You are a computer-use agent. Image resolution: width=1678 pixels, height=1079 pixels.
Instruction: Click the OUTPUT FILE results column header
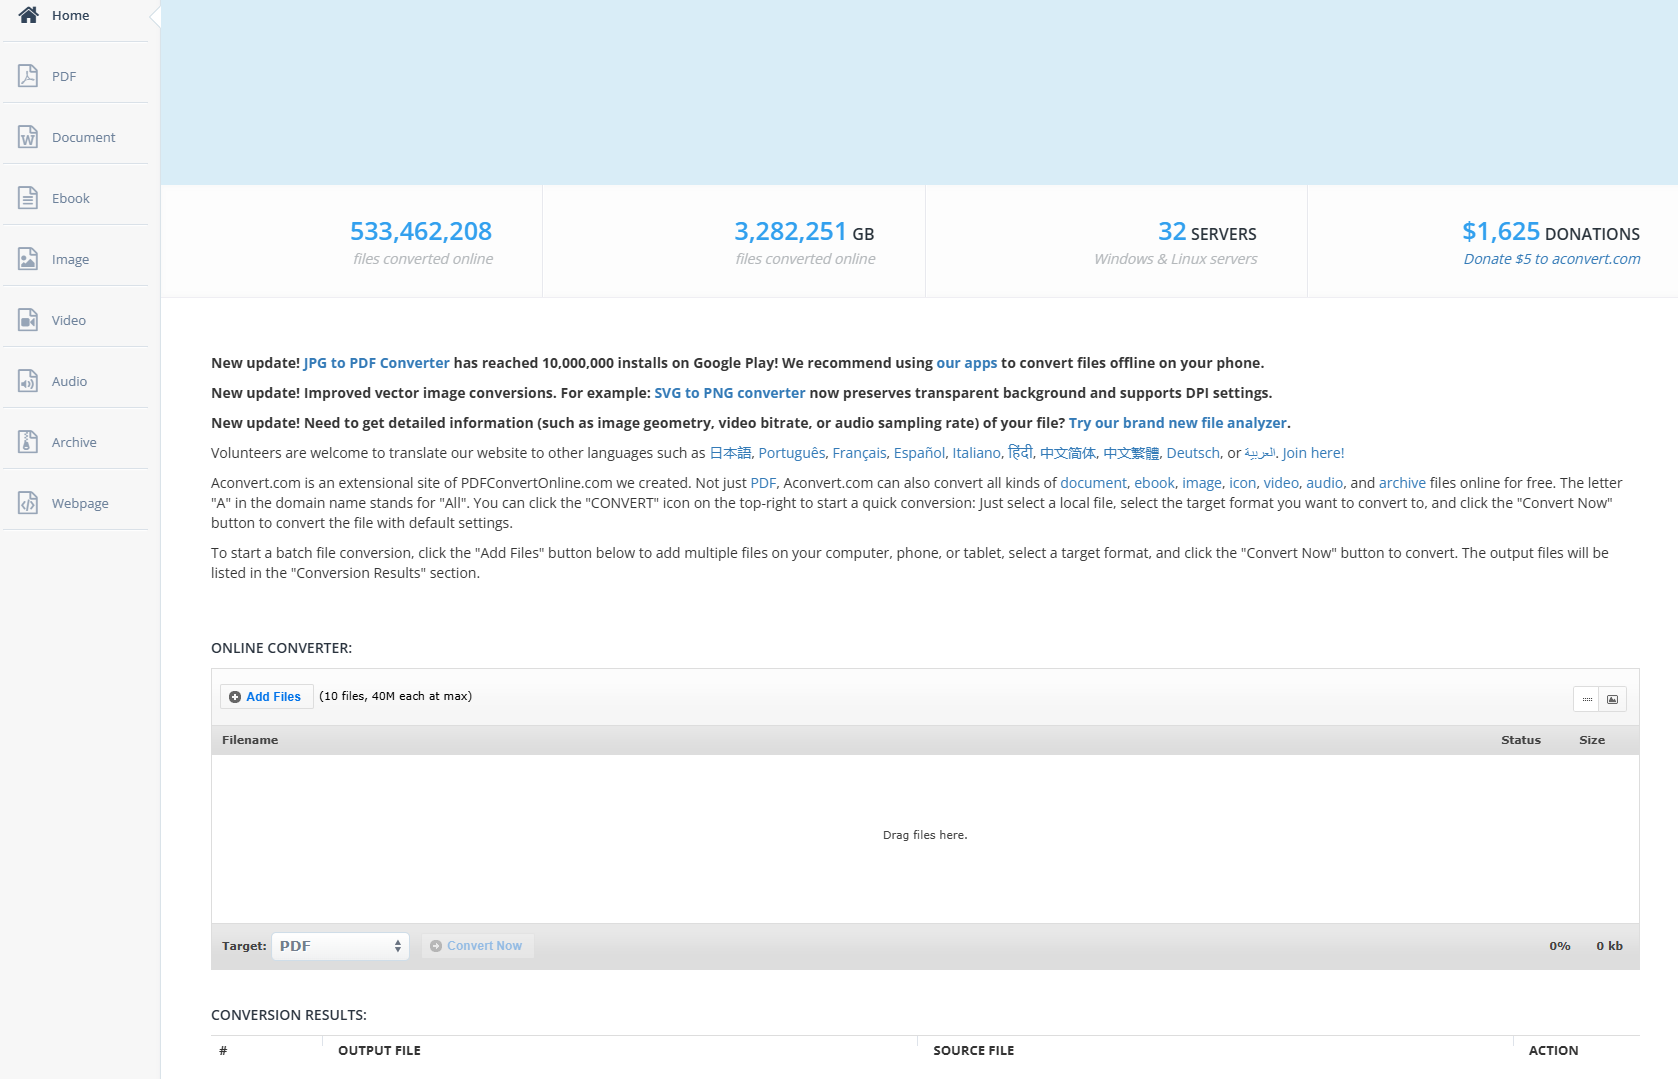click(379, 1050)
